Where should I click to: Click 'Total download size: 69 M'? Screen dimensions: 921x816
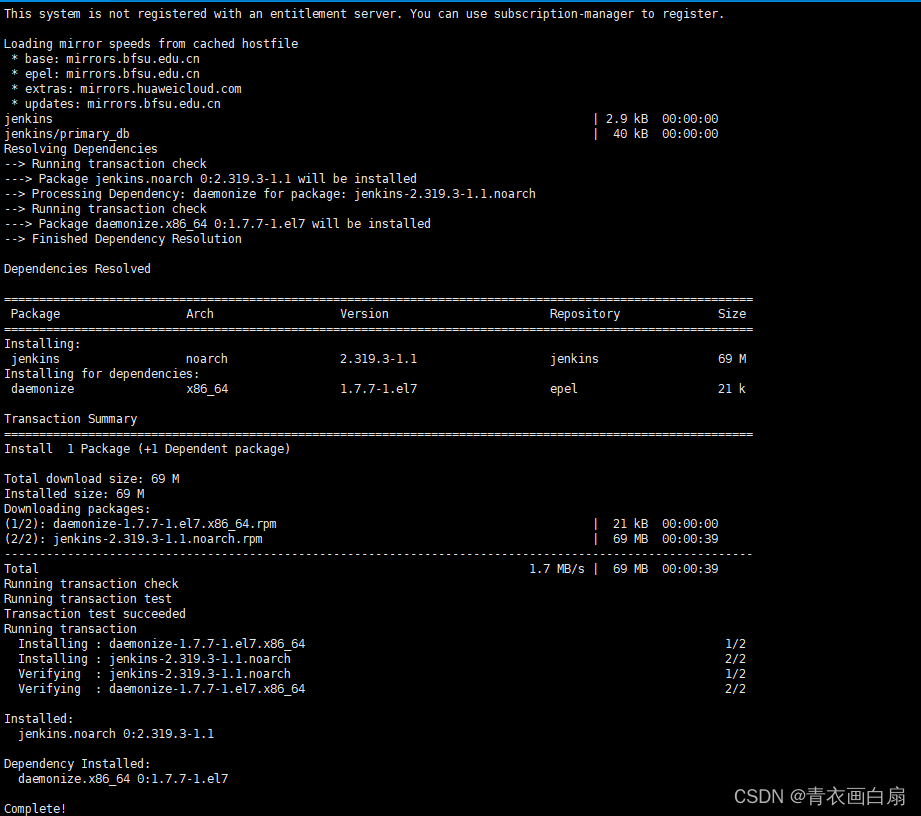tap(92, 479)
